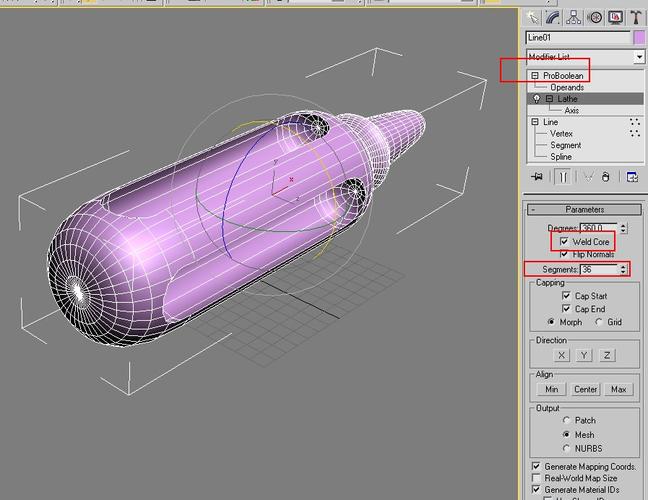Image resolution: width=648 pixels, height=500 pixels.
Task: Remove modifier from the stack icon
Action: click(x=605, y=177)
